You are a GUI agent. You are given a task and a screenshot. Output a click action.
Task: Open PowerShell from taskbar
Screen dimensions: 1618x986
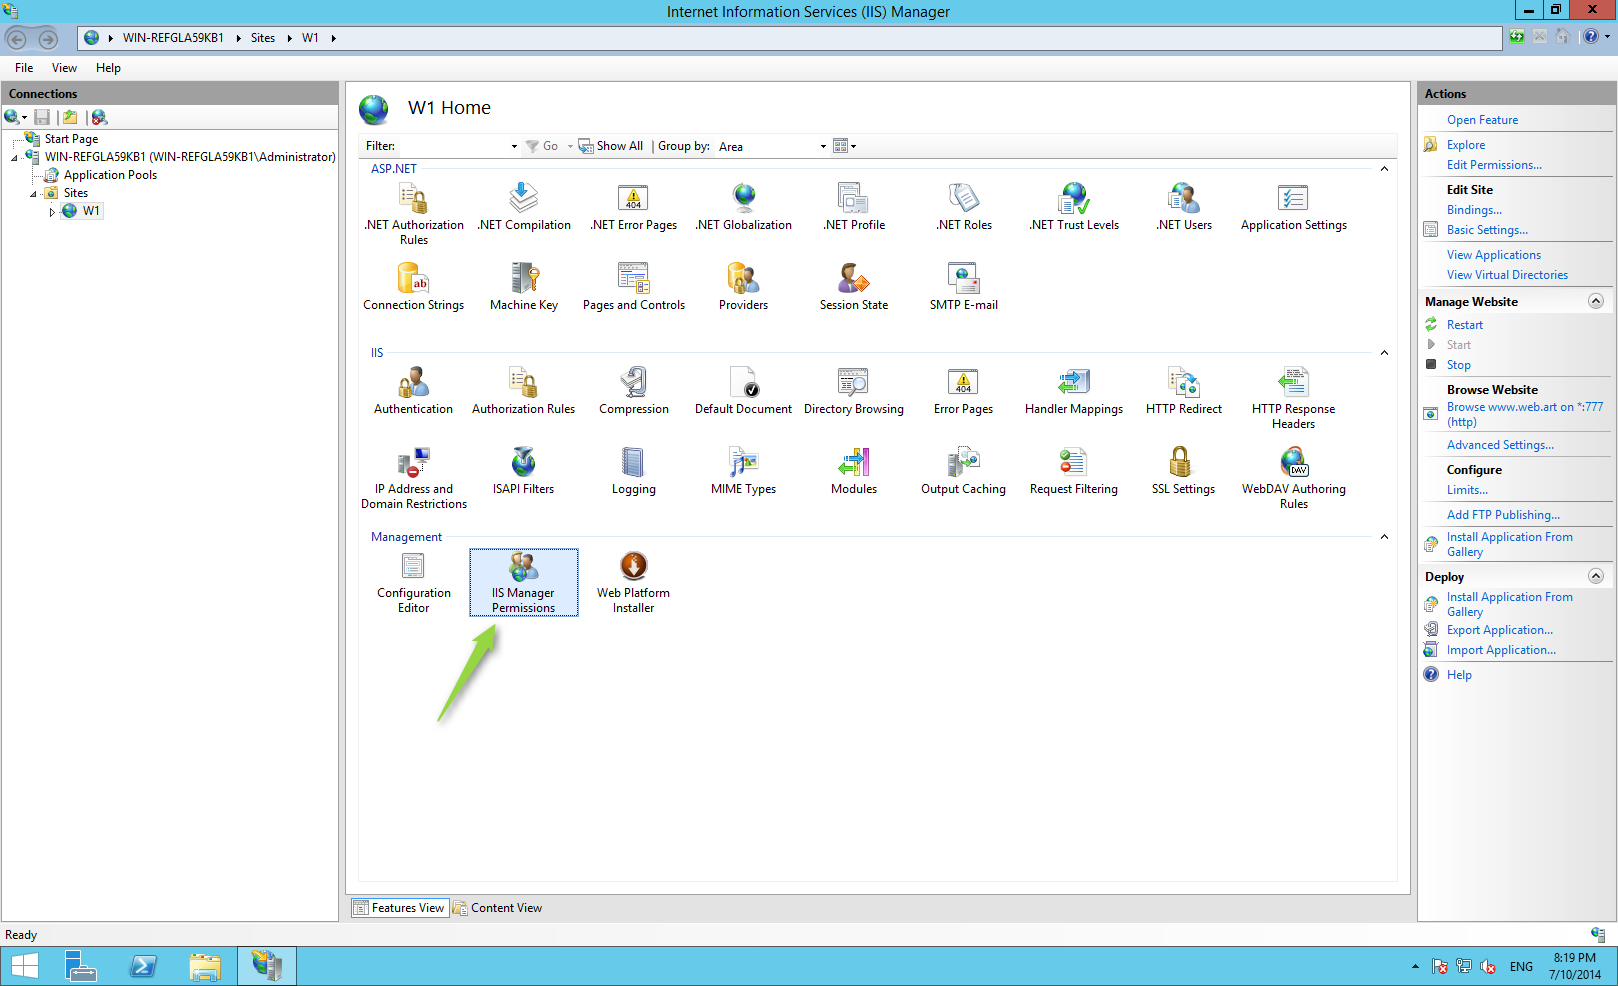[x=143, y=966]
